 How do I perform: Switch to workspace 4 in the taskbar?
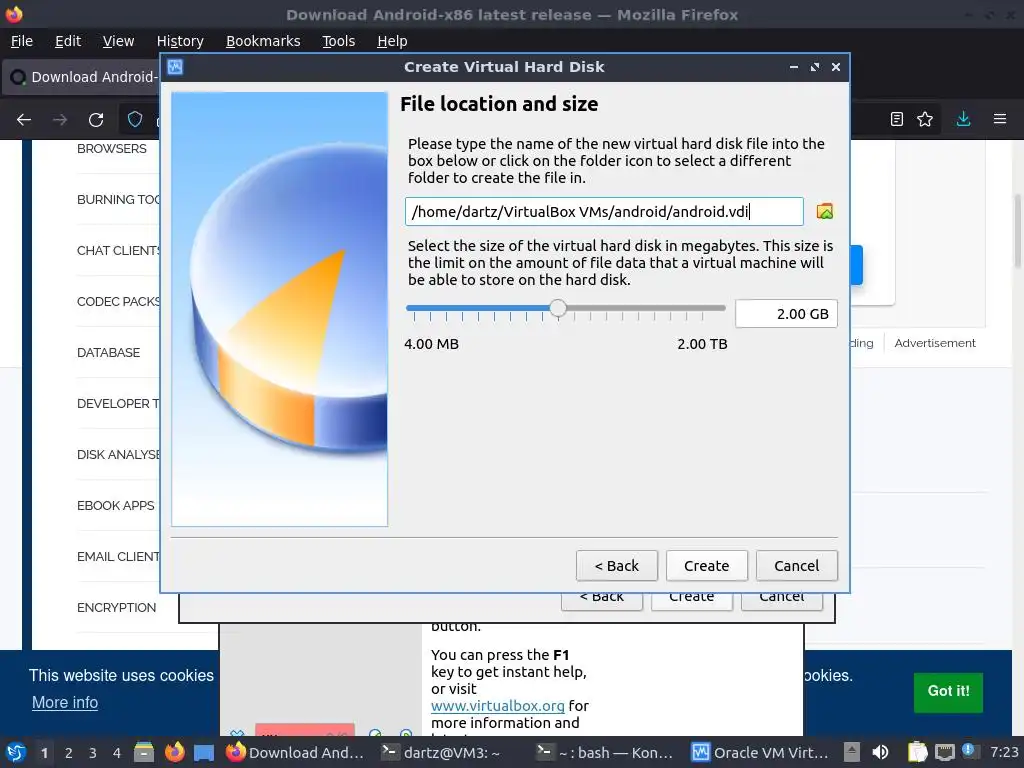coord(117,753)
